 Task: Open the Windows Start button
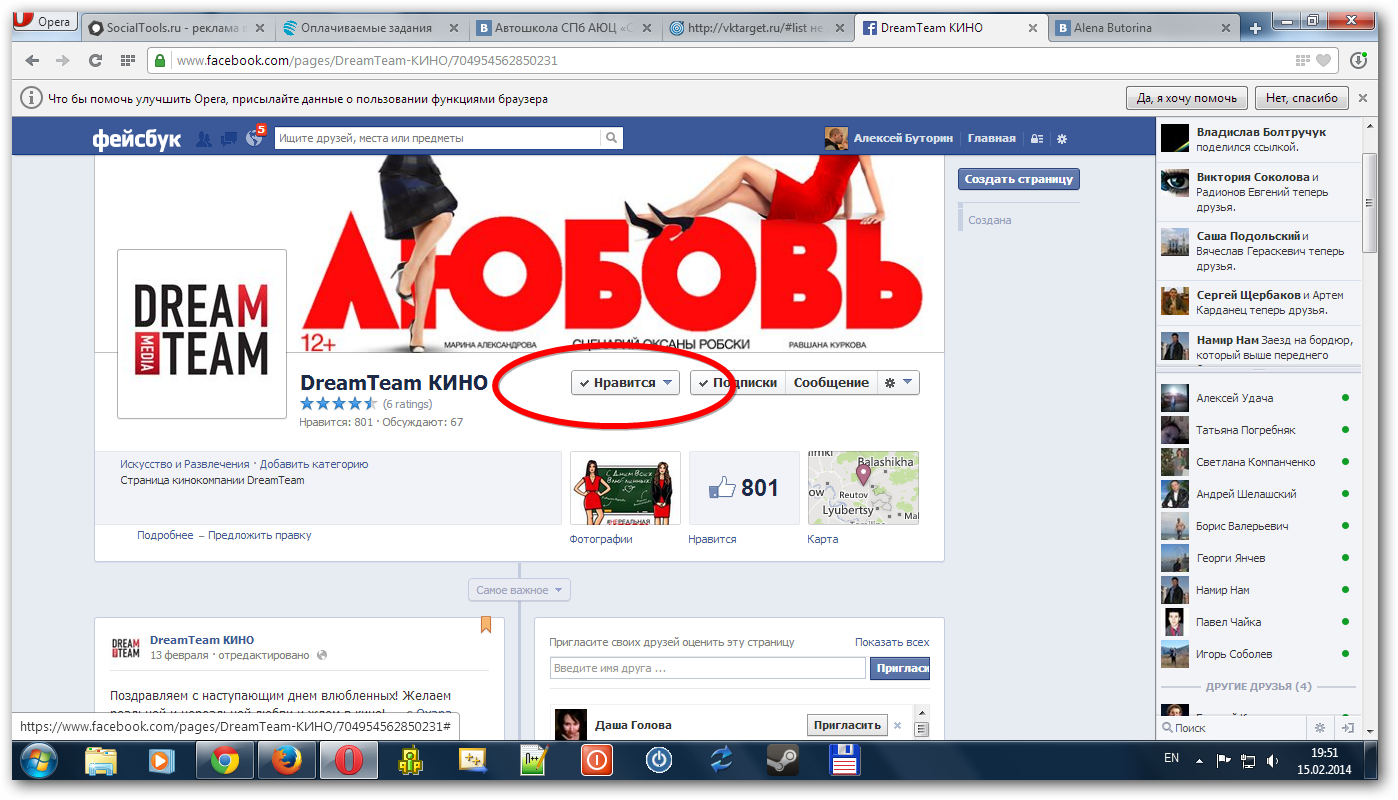39,762
